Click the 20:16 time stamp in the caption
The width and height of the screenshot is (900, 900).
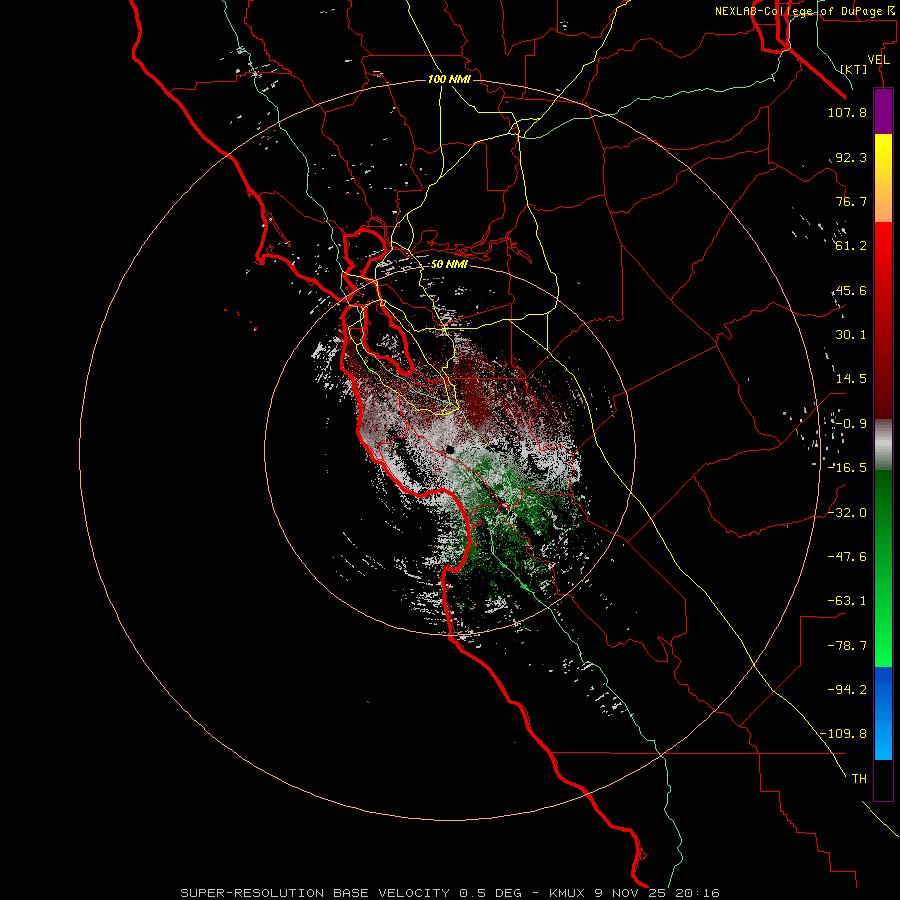click(x=697, y=893)
